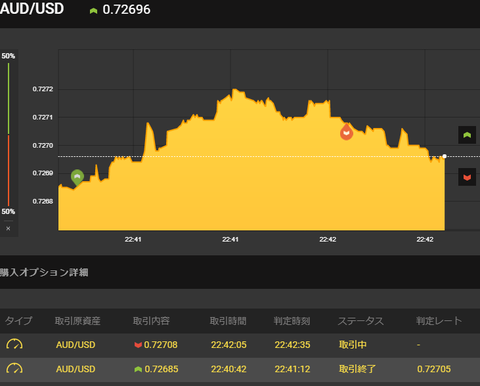Click the AUD/USD pair title
Screen dimensions: 480x386
click(32, 9)
